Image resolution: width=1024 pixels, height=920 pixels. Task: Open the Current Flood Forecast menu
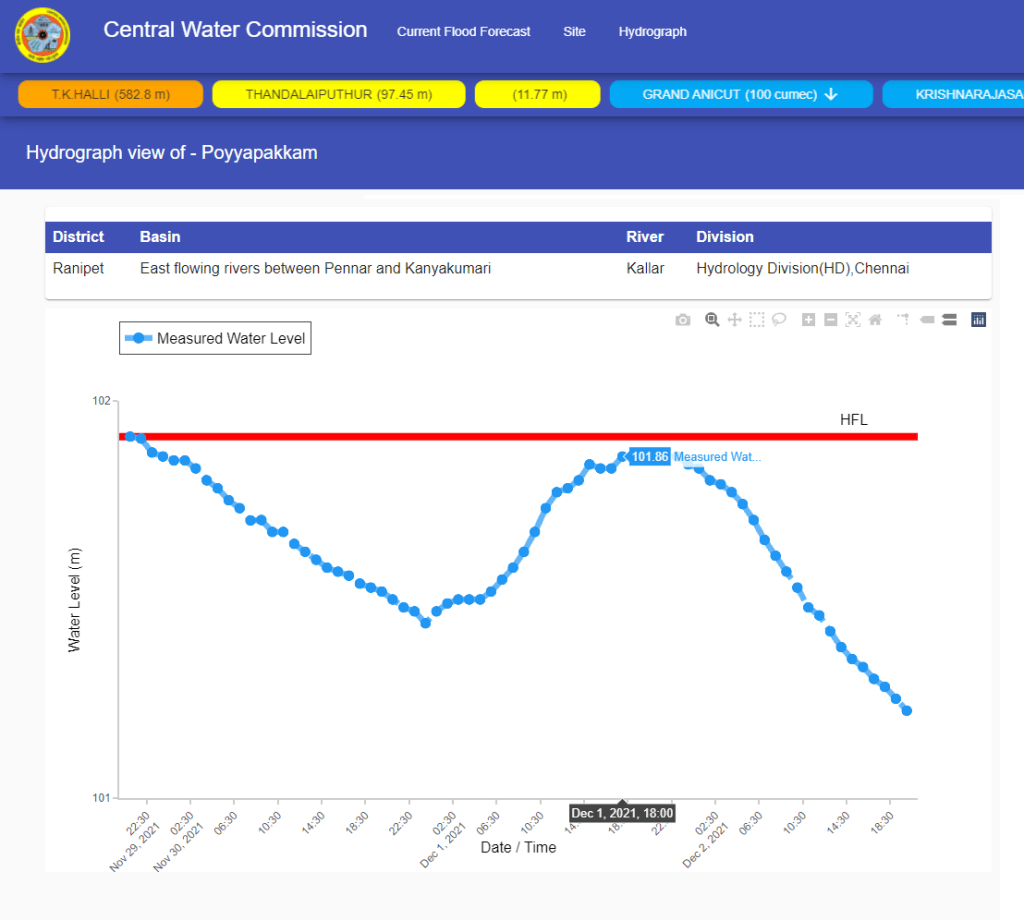463,32
